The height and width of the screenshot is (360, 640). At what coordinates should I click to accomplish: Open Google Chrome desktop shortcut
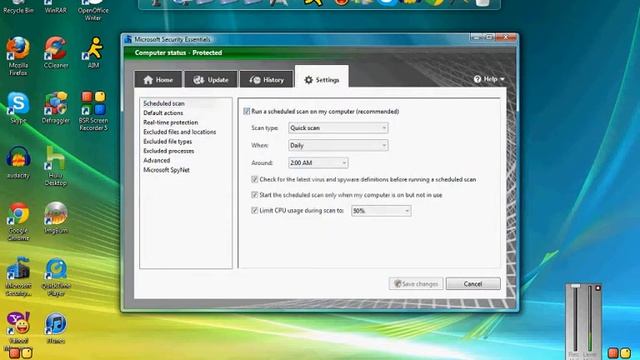[x=18, y=221]
